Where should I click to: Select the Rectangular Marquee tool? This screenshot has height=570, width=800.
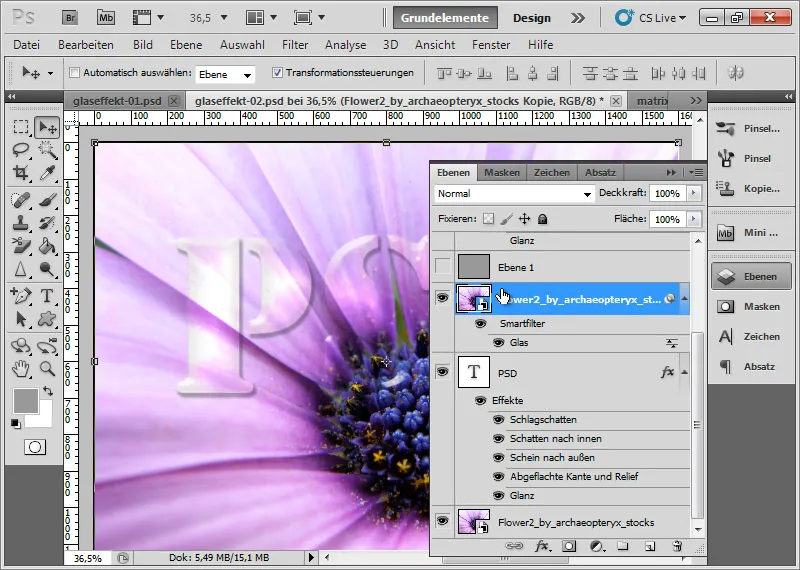pyautogui.click(x=20, y=127)
